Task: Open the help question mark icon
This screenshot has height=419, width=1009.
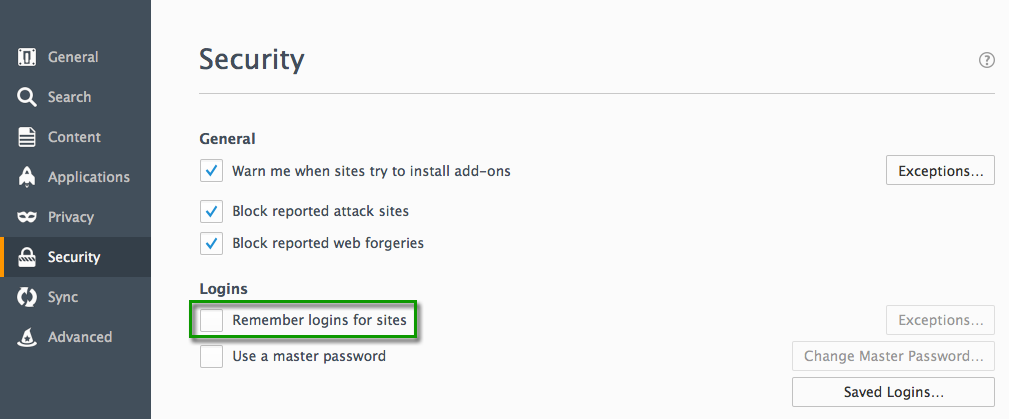Action: tap(987, 60)
